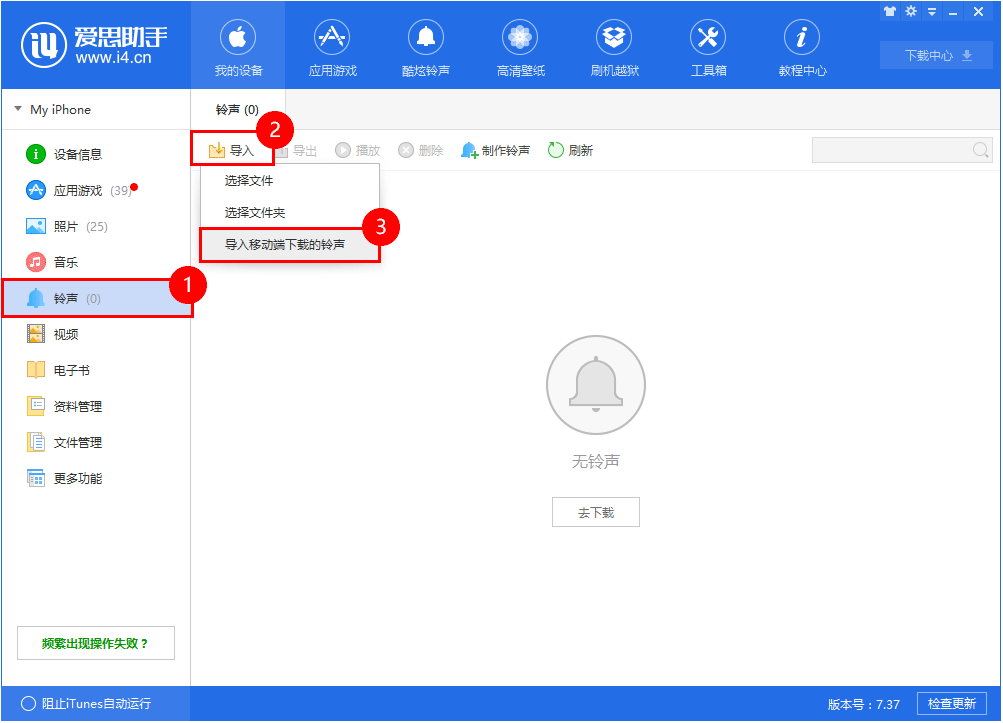This screenshot has width=1003, height=723.
Task: Open the 导入 import dropdown
Action: pos(232,149)
